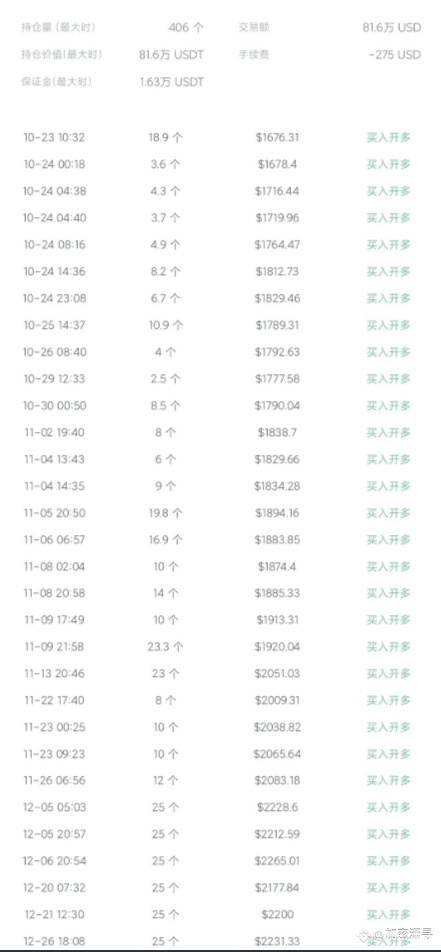Click the $2083.18 price entry
Image resolution: width=441 pixels, height=952 pixels.
(x=277, y=781)
